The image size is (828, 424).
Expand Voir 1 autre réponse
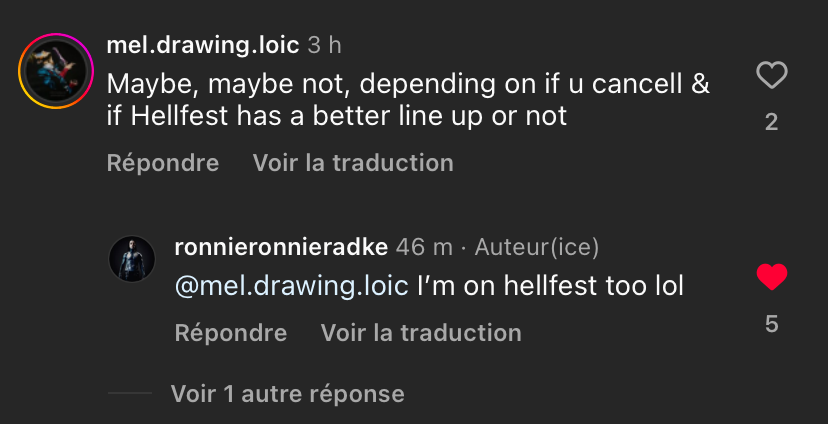coord(287,393)
